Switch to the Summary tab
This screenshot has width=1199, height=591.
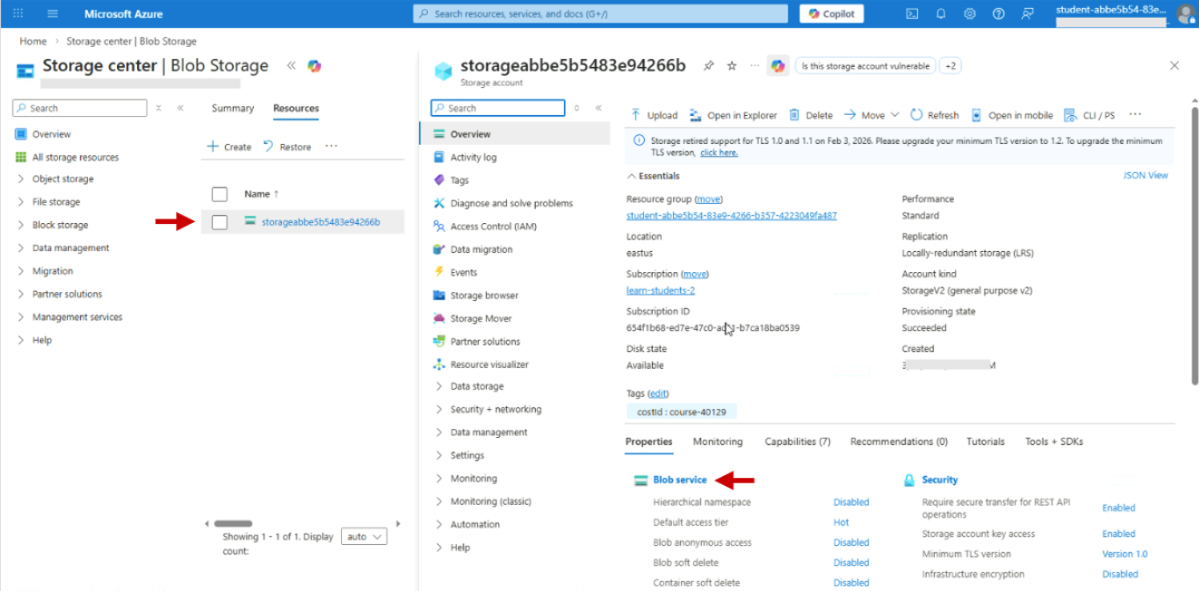233,108
